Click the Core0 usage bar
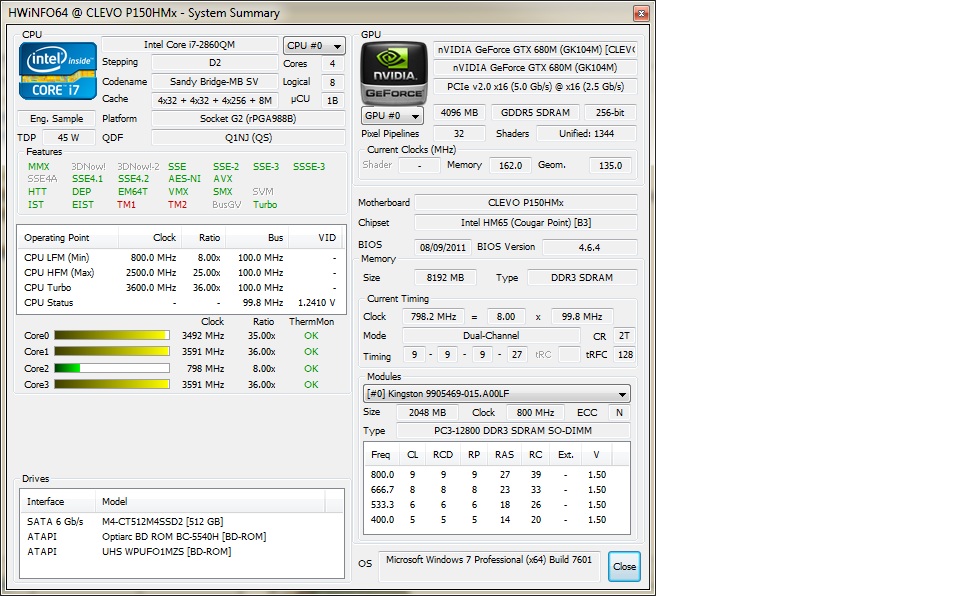 click(112, 335)
